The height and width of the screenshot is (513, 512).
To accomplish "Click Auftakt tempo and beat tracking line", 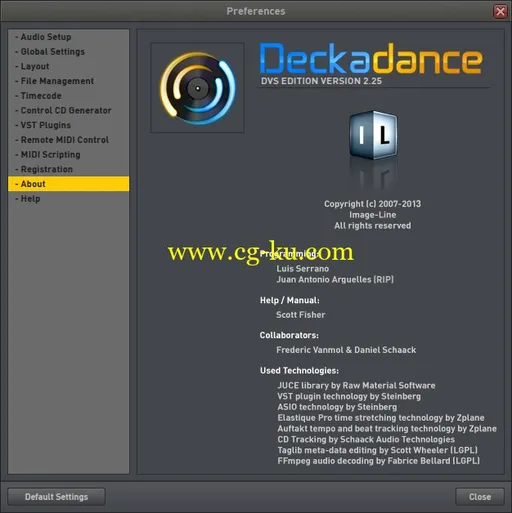I will tap(387, 429).
